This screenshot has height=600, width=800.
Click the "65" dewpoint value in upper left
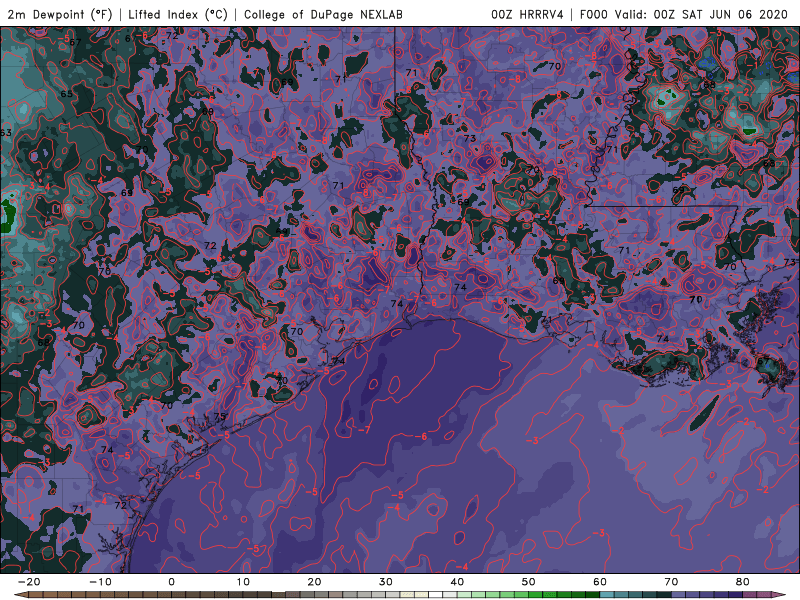(66, 94)
